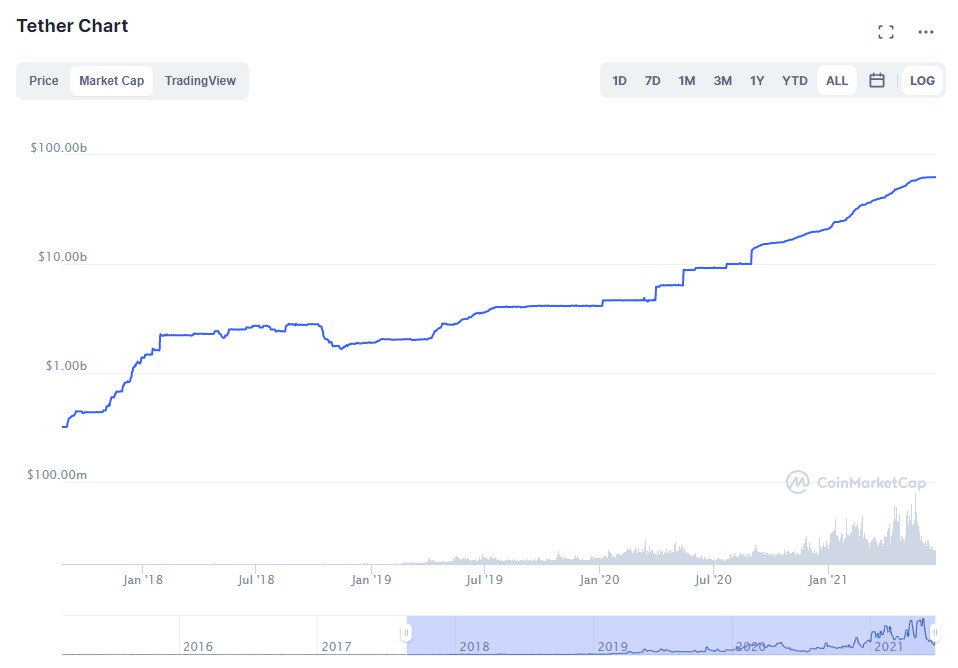Click the Jul '19 axis label

484,579
